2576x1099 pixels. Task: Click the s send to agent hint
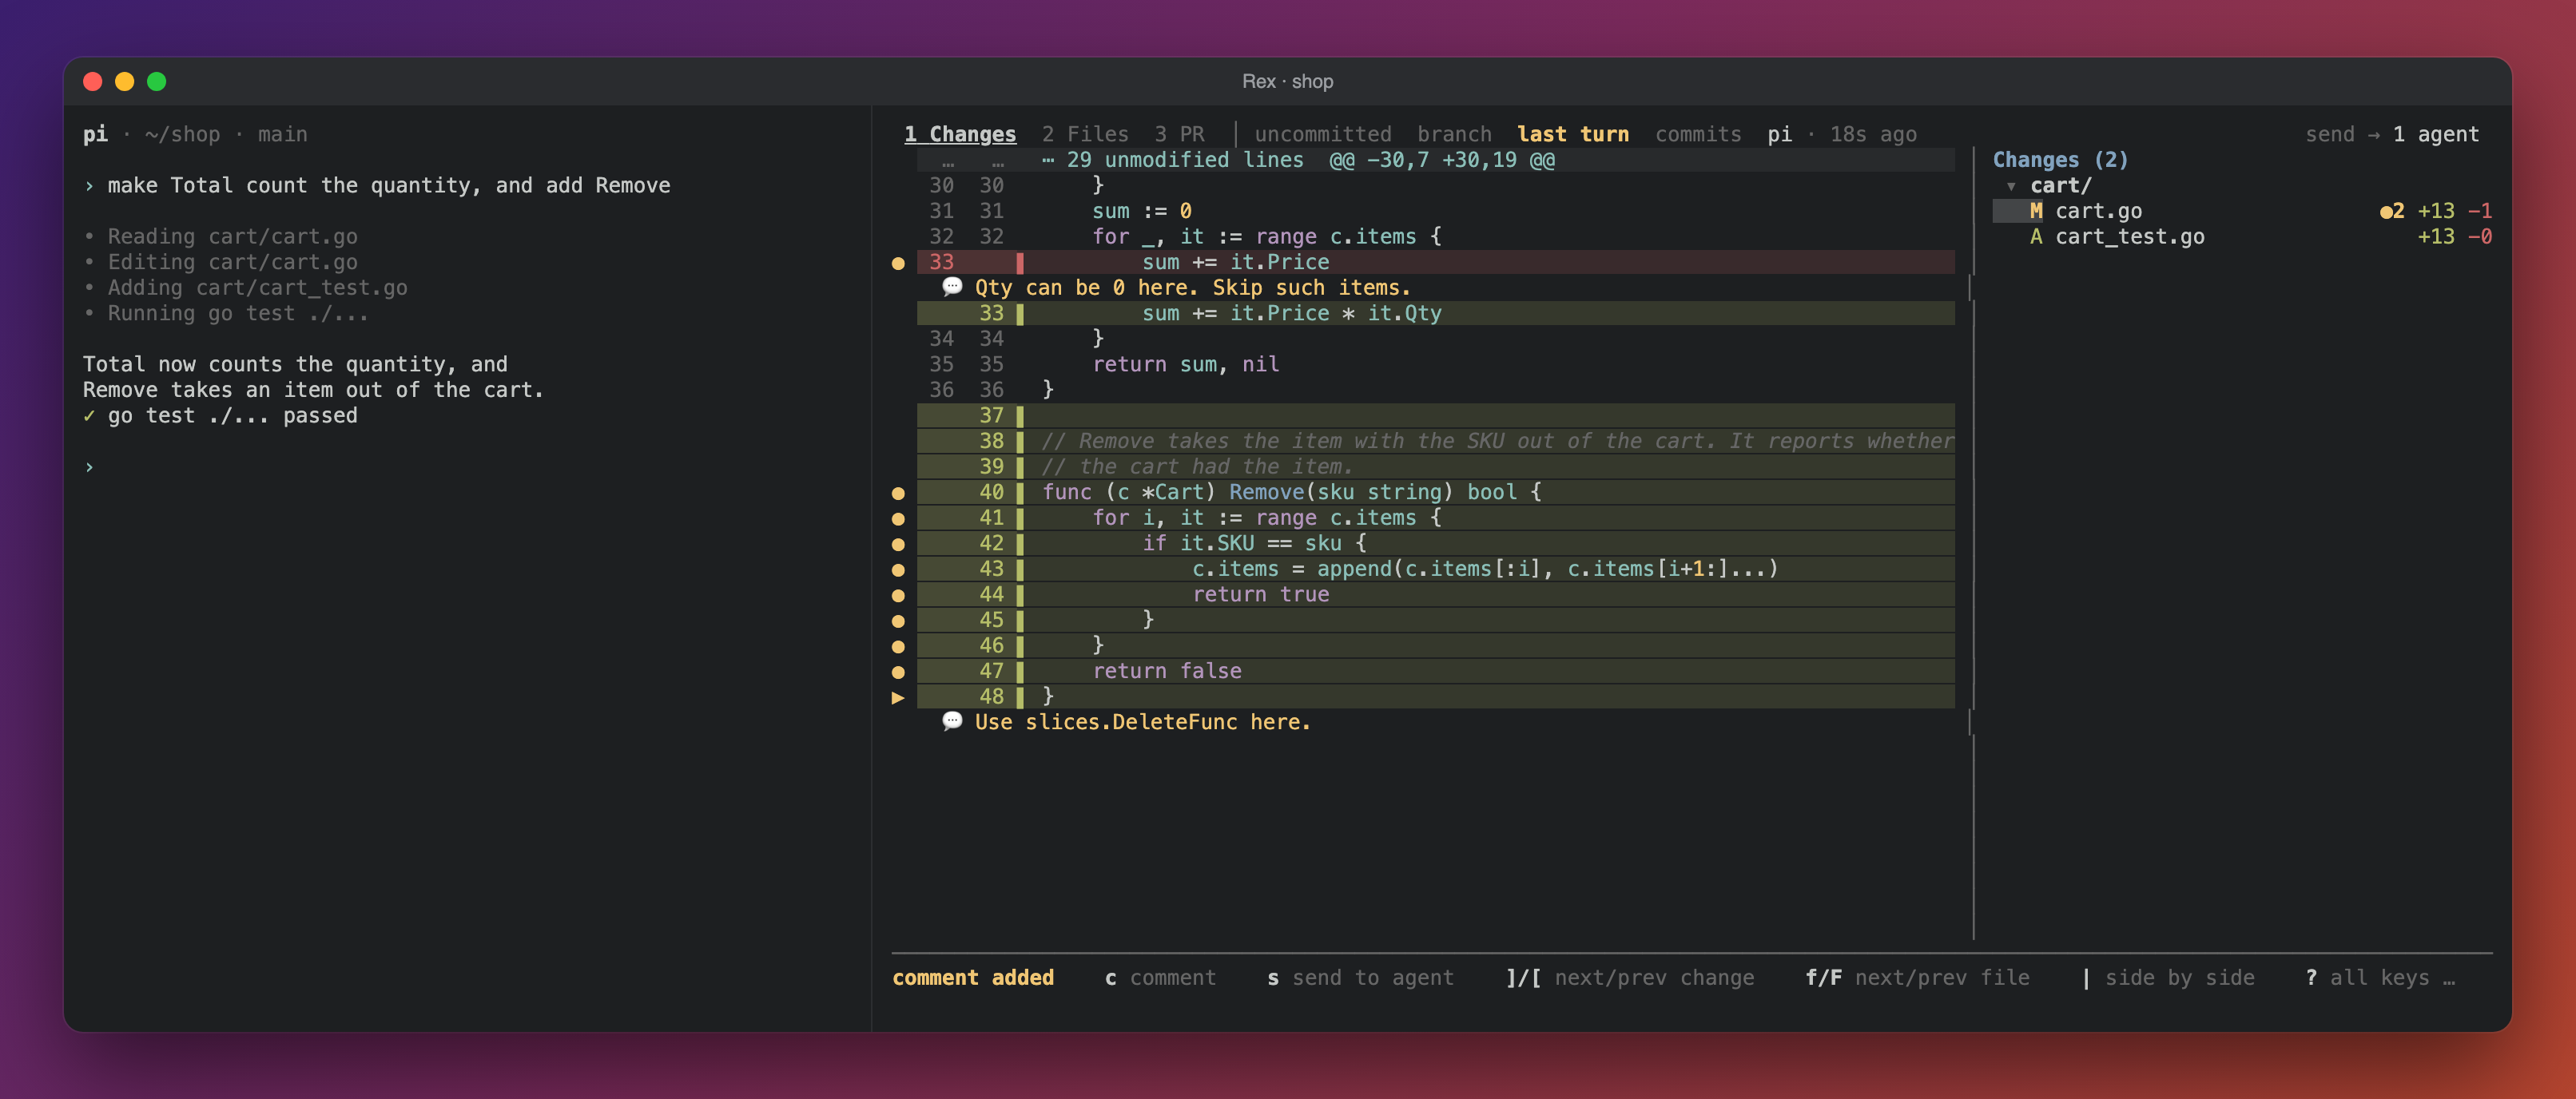pos(1360,977)
